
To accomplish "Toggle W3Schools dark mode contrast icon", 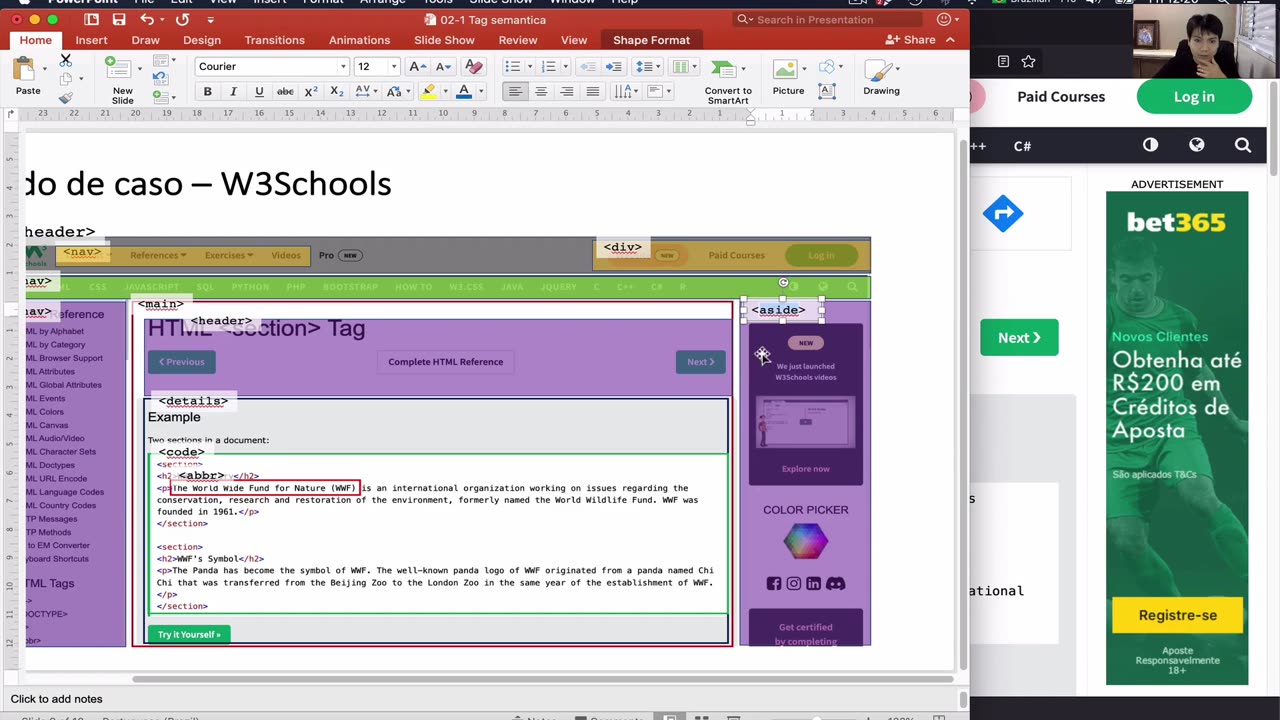I will point(1151,145).
